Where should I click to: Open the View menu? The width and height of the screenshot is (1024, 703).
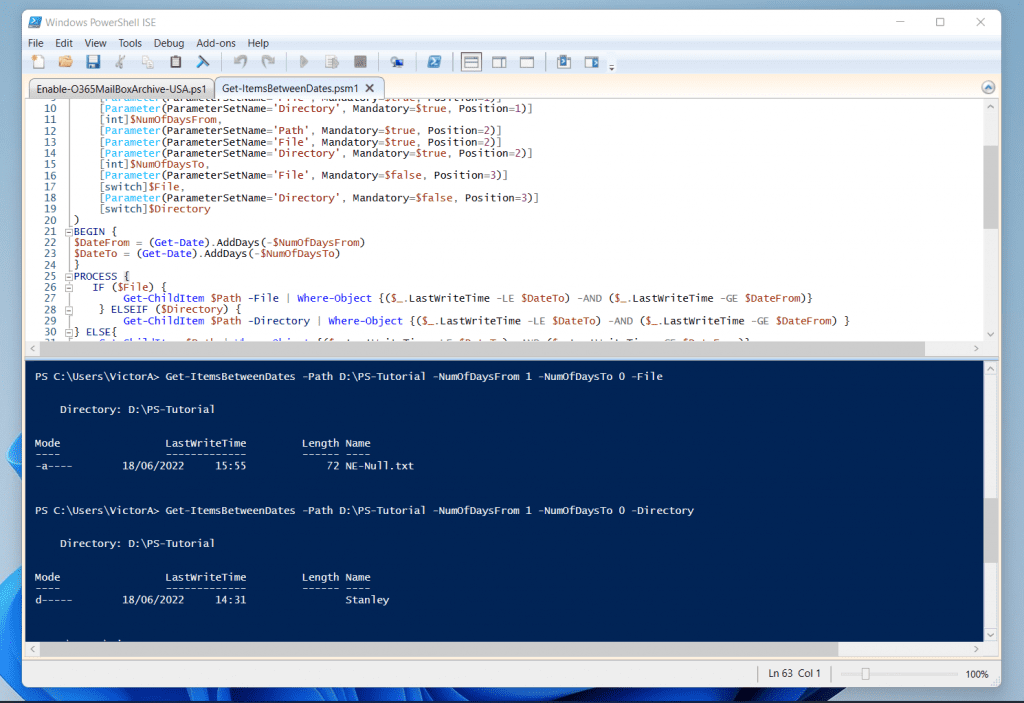95,43
